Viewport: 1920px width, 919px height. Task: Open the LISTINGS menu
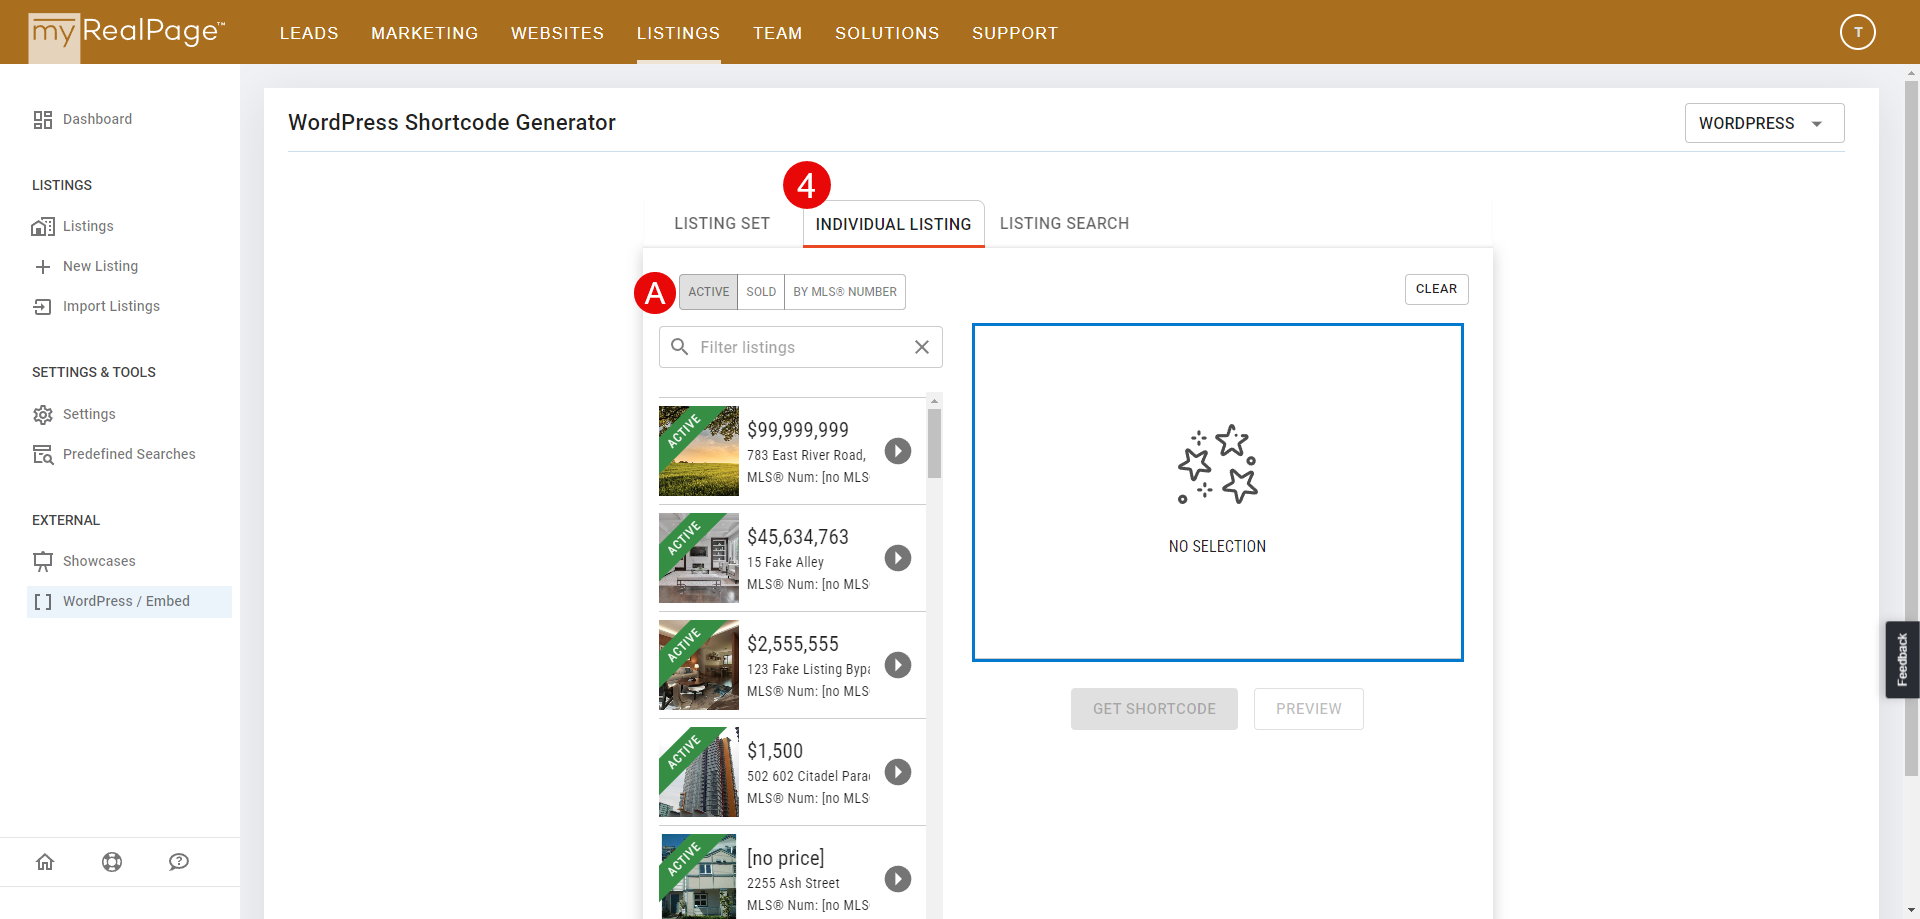(x=678, y=33)
